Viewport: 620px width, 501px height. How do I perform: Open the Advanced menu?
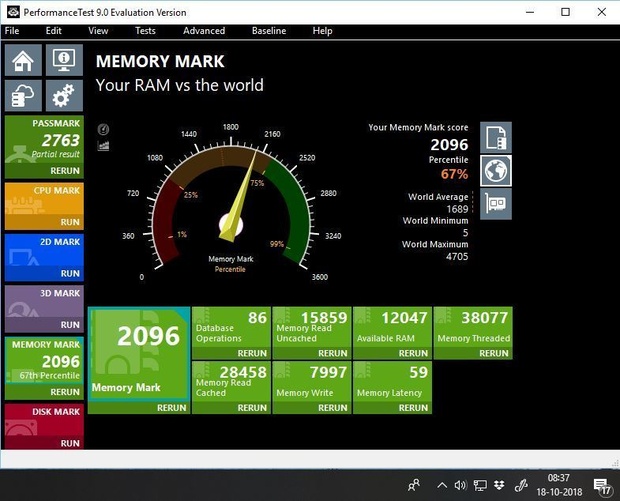click(x=204, y=31)
